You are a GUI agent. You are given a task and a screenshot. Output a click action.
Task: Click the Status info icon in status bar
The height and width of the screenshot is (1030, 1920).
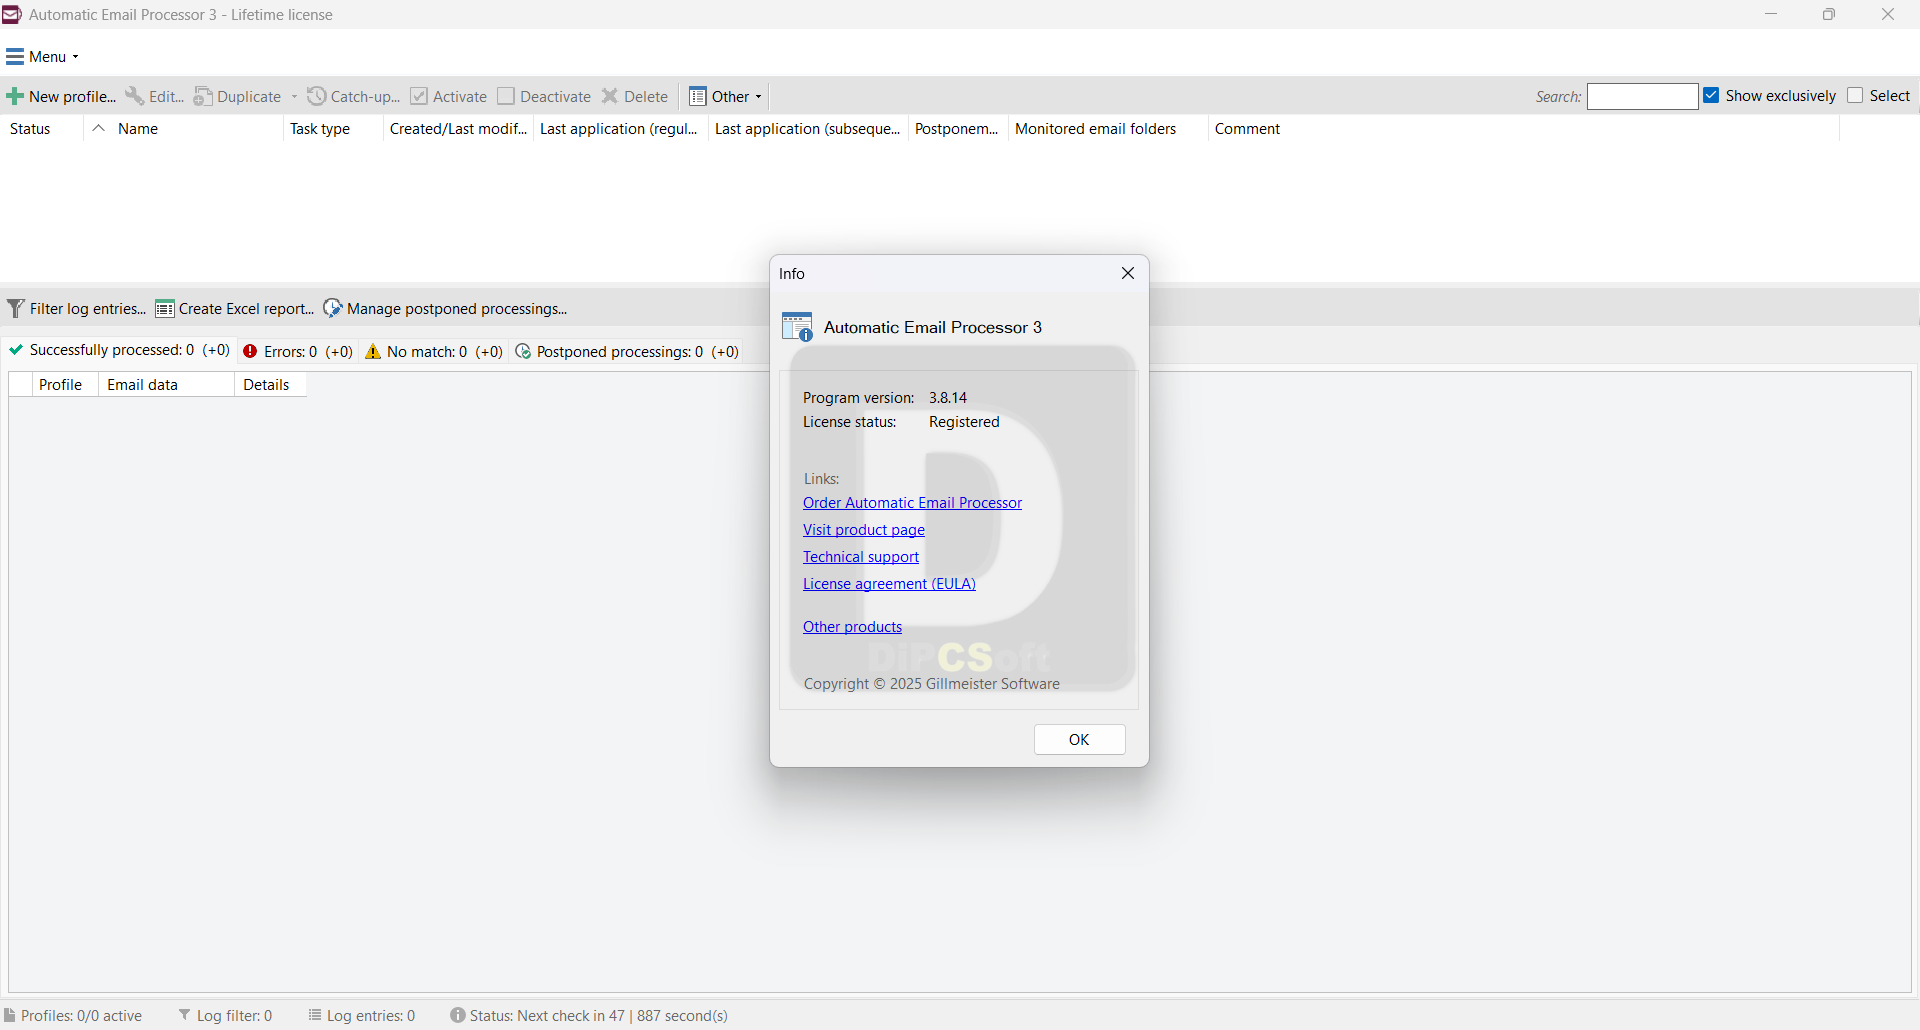458,1015
